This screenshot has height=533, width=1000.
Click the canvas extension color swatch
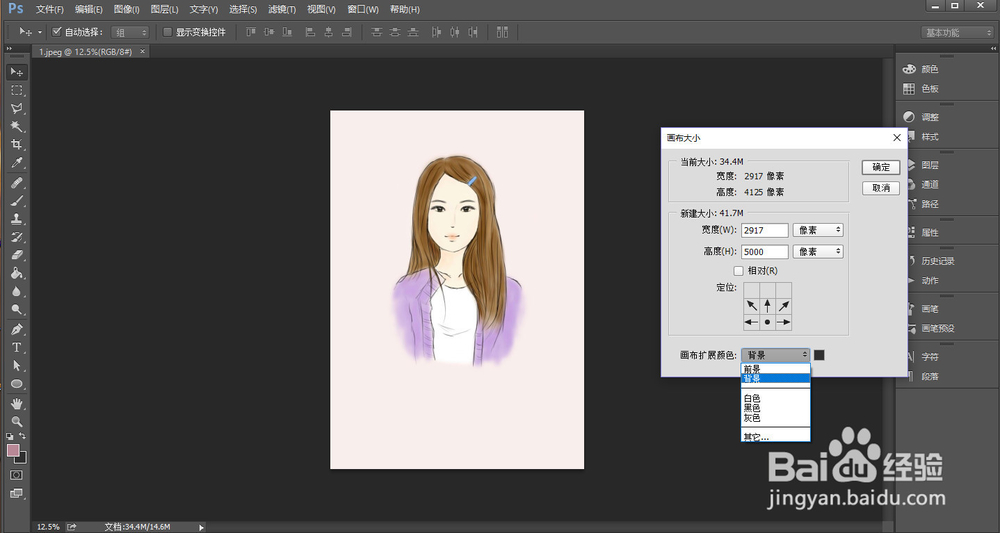tap(819, 355)
